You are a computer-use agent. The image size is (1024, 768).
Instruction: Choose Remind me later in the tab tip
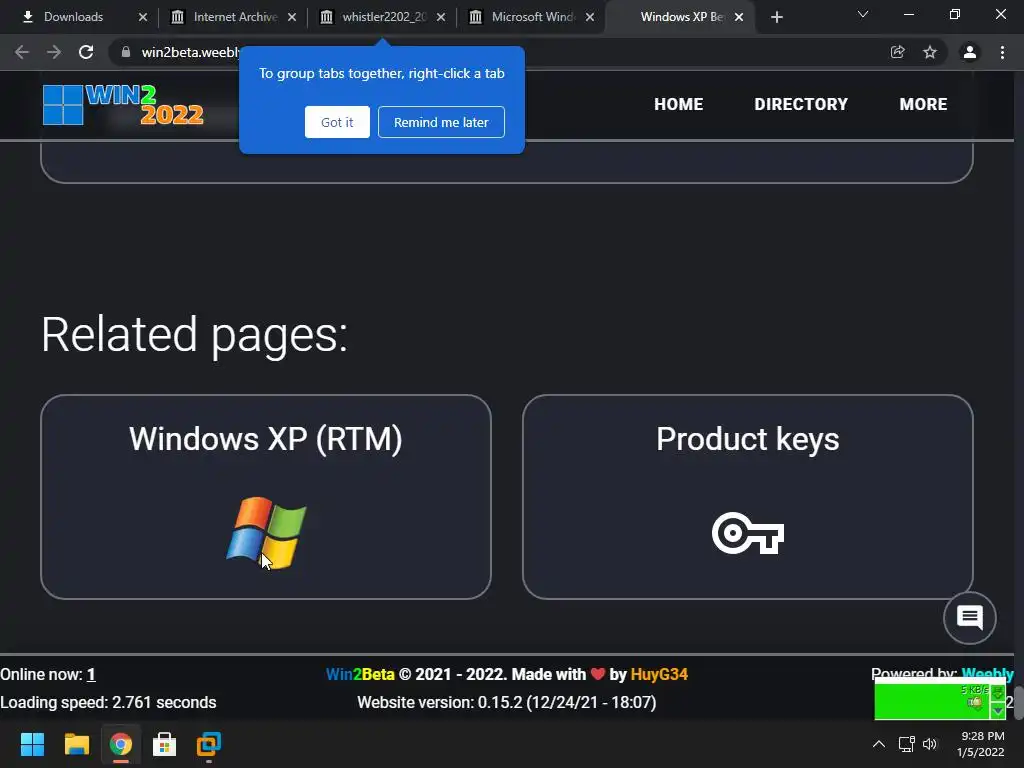coord(441,122)
